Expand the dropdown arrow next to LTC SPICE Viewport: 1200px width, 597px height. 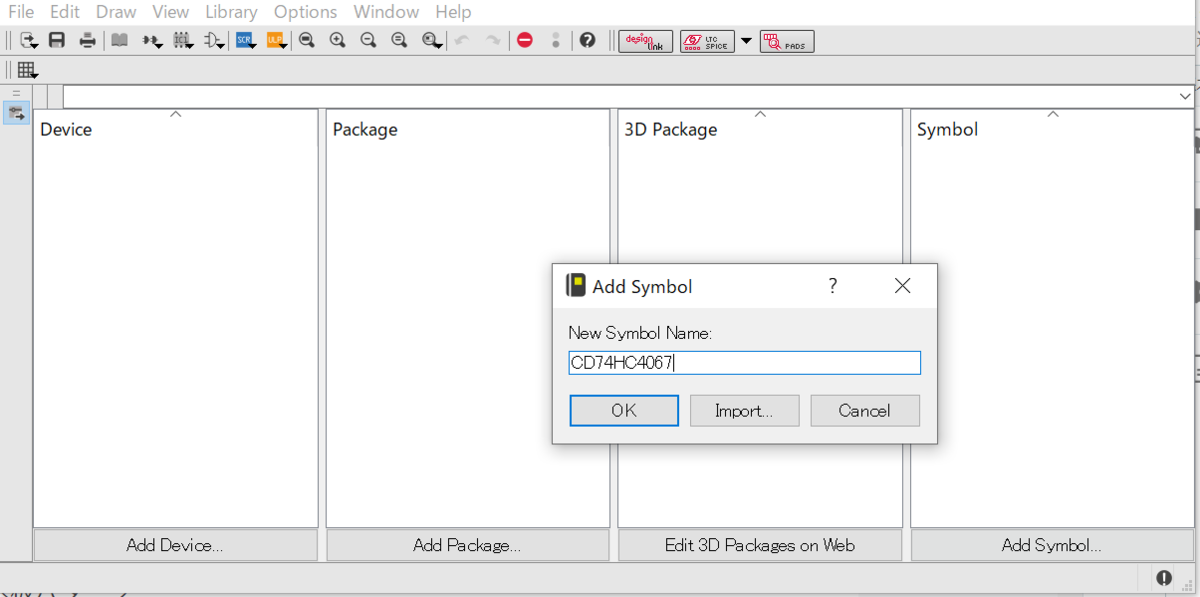point(746,41)
